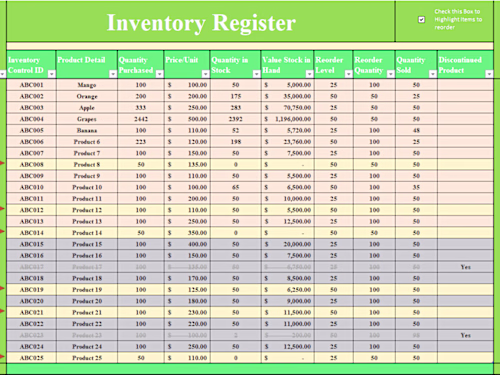Open the Reorder Level filter arrow
The height and width of the screenshot is (375, 500).
click(349, 74)
